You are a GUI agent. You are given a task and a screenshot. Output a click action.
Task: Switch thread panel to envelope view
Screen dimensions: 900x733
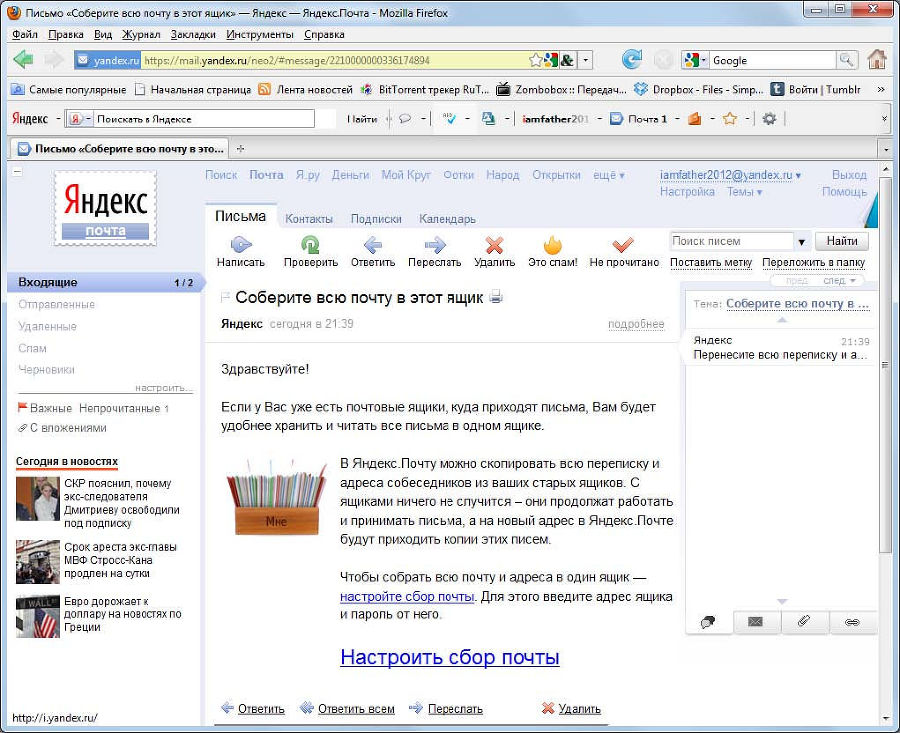pos(756,622)
